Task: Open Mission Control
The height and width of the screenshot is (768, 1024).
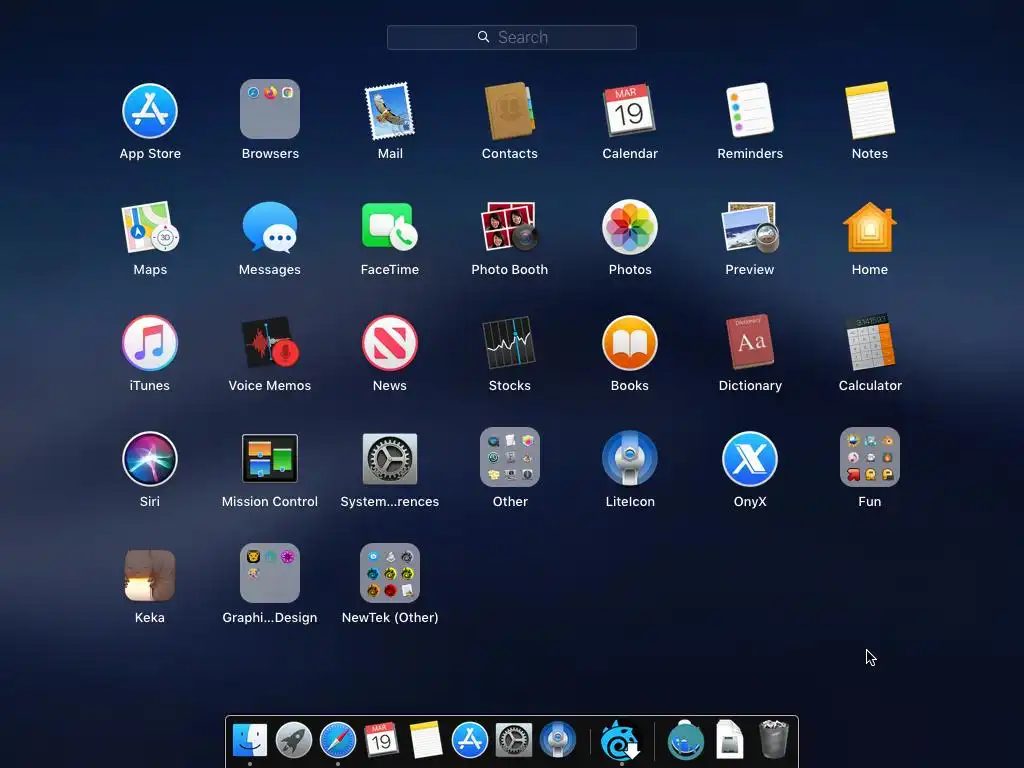Action: pos(270,458)
